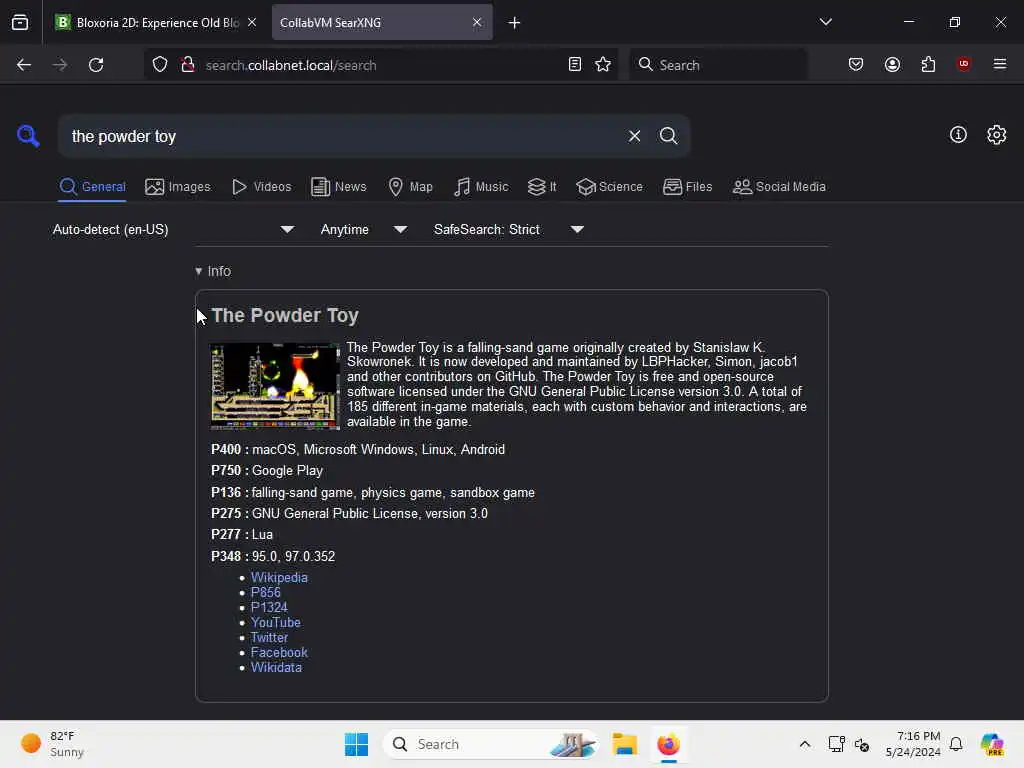Click in the SearXNG query field
Viewport: 1024px width, 768px height.
pyautogui.click(x=340, y=136)
